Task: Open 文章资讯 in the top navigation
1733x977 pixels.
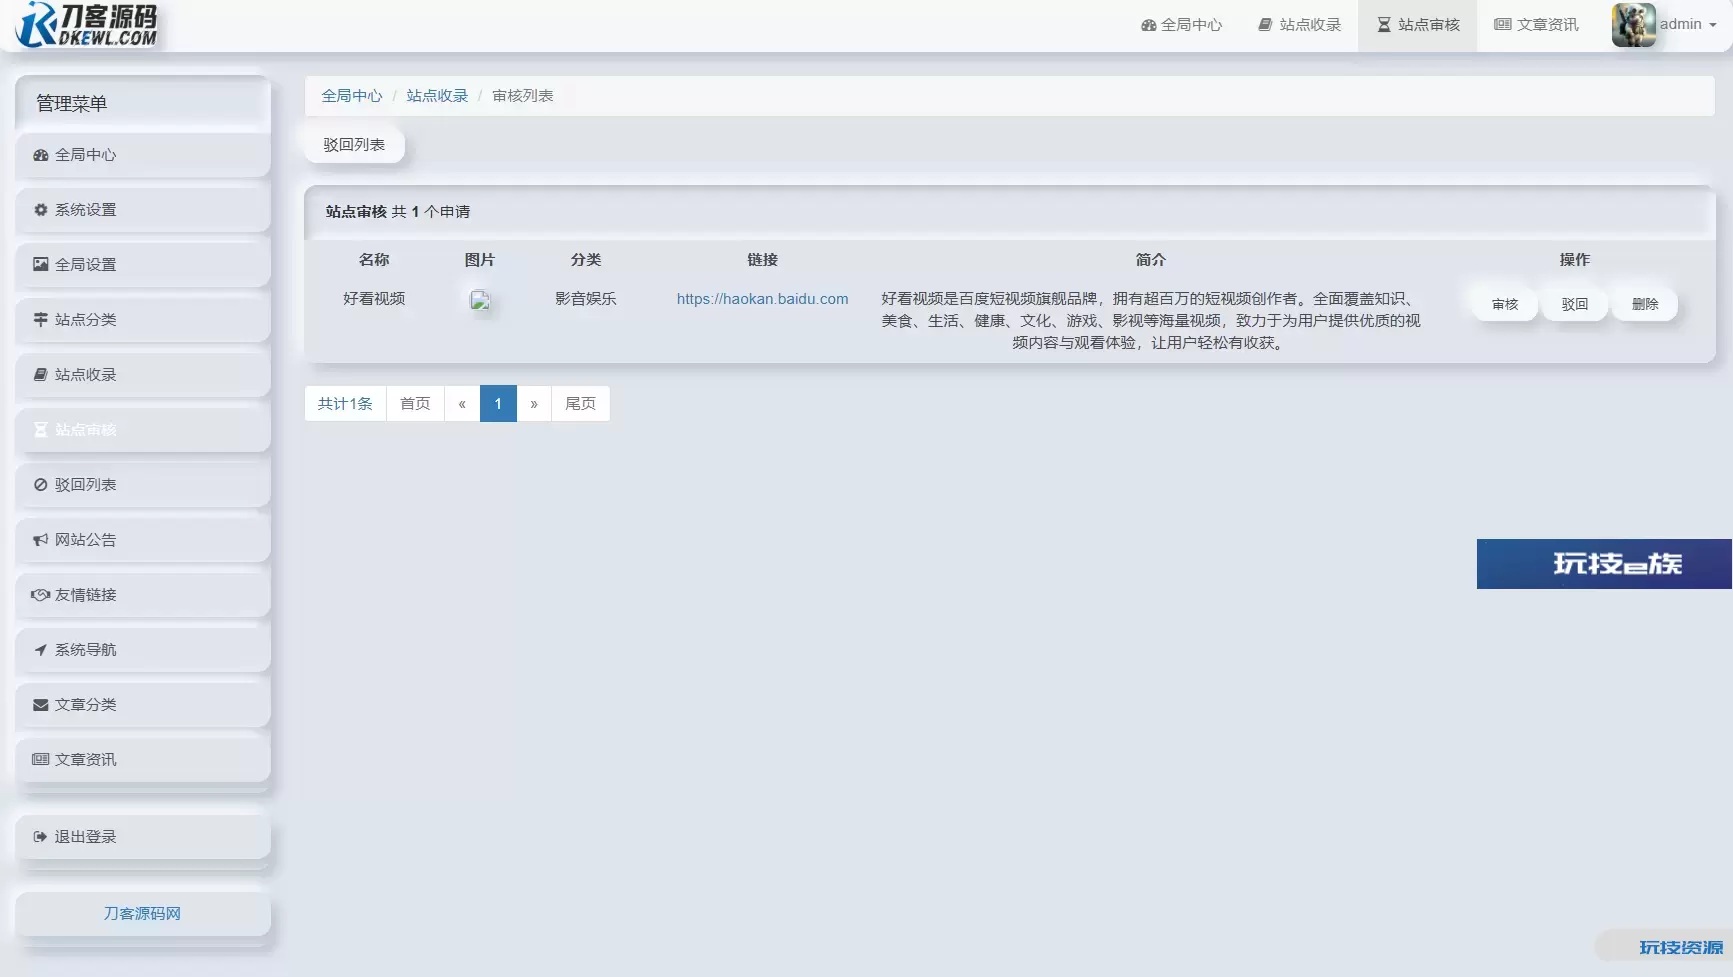Action: pos(1536,25)
